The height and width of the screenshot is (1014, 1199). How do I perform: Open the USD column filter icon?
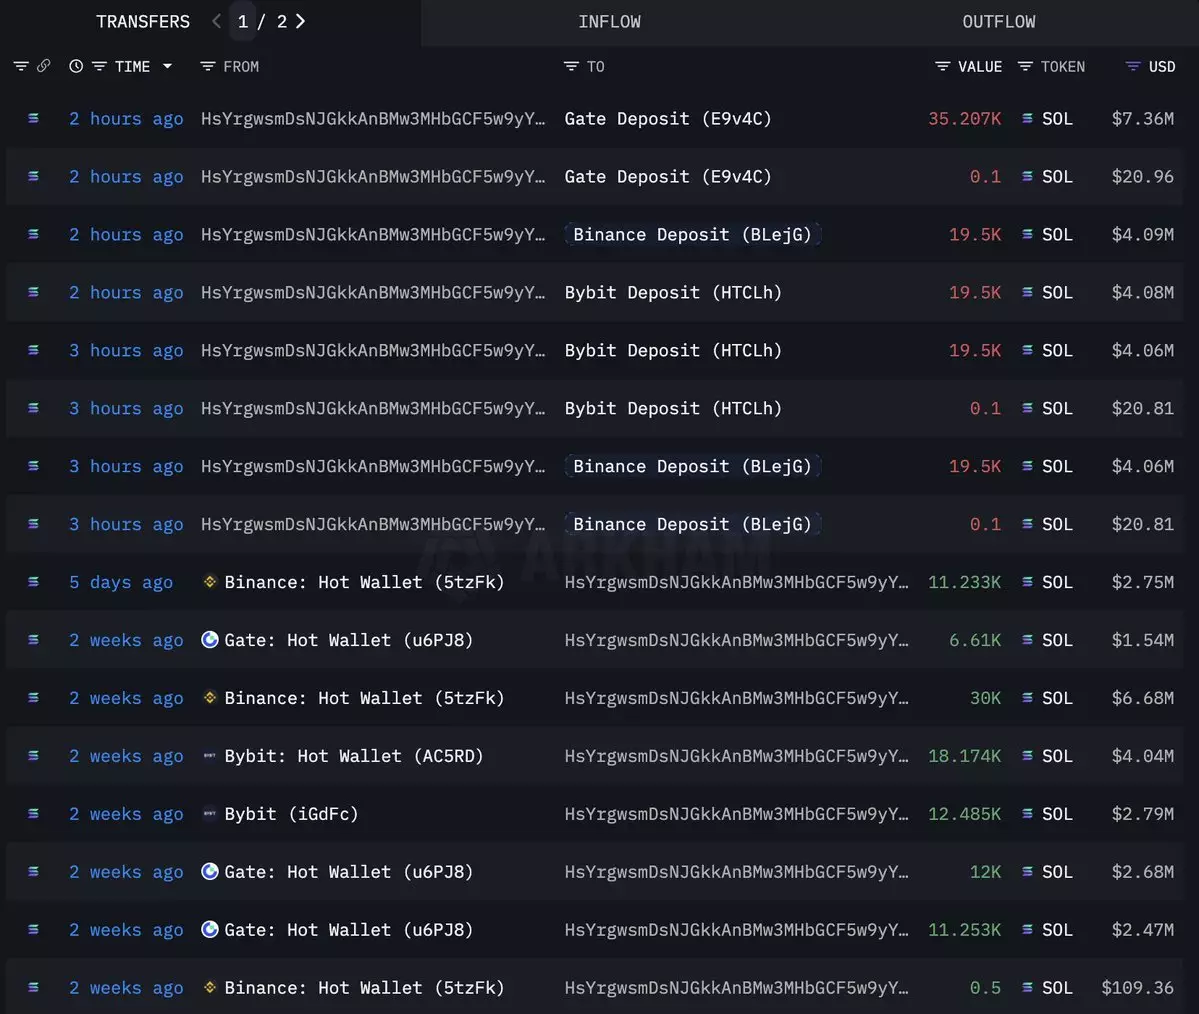(1133, 66)
